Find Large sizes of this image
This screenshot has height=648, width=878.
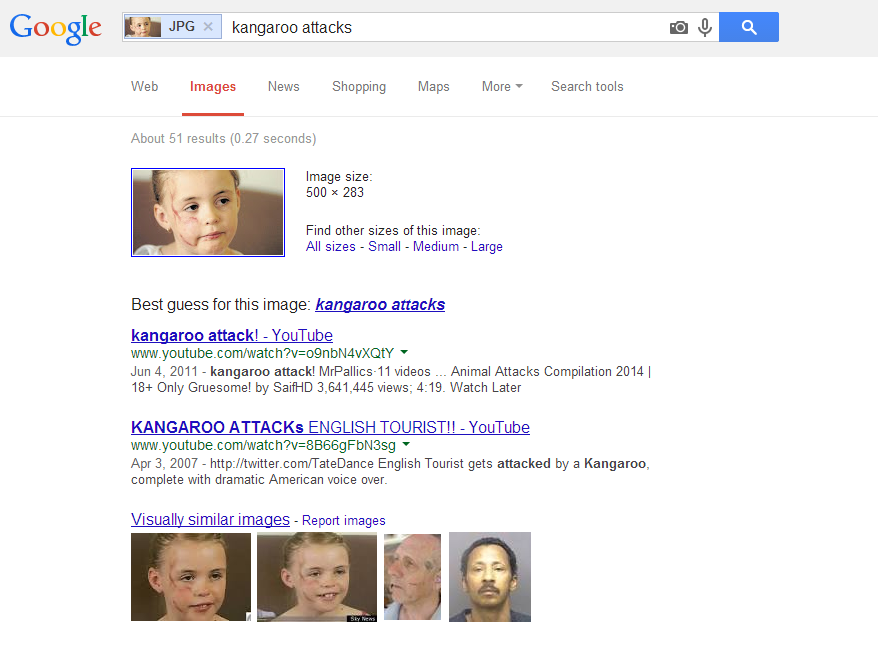coord(487,246)
